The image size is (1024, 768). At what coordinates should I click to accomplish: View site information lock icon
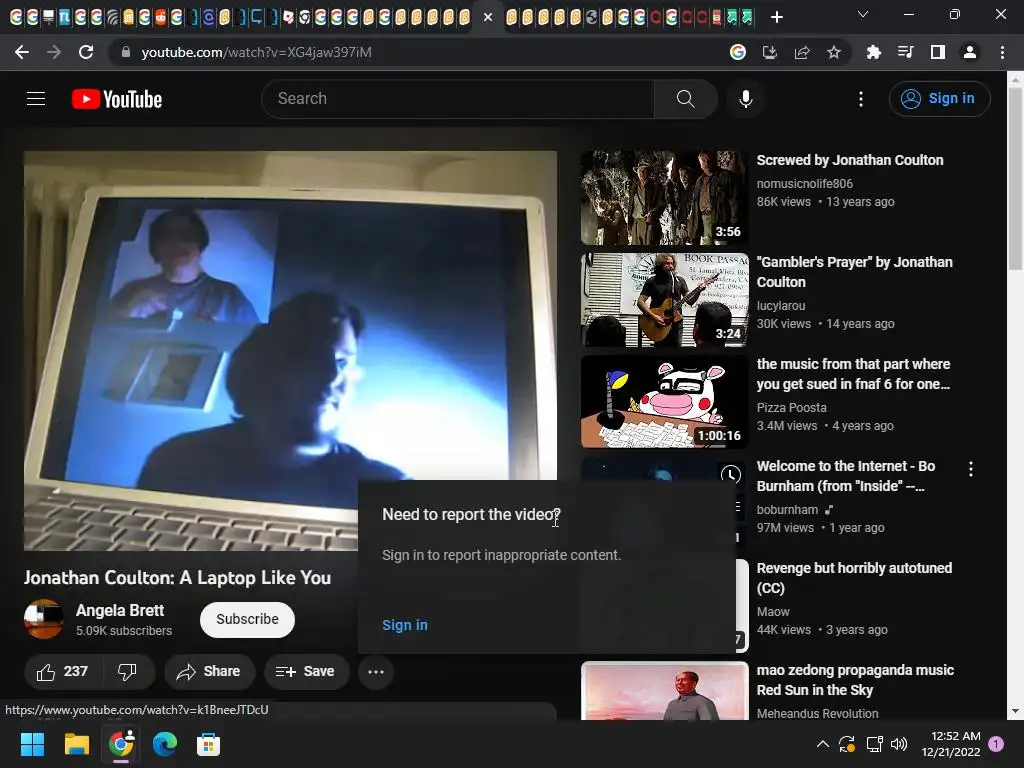(126, 52)
